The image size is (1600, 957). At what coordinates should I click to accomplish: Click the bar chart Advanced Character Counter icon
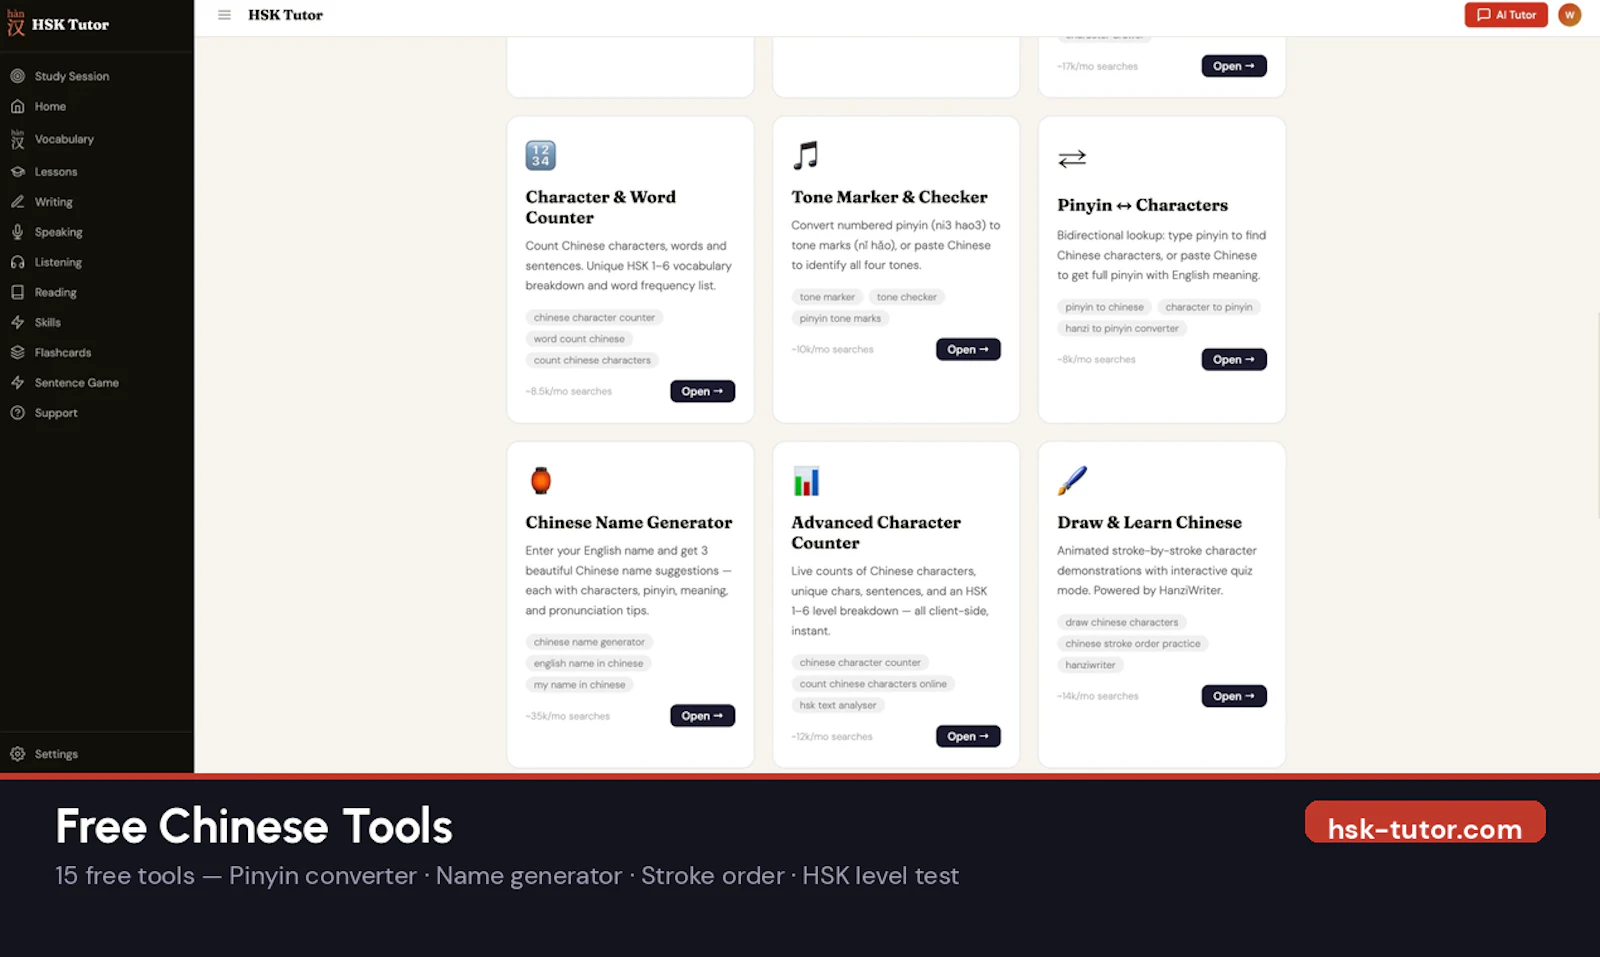(x=806, y=481)
